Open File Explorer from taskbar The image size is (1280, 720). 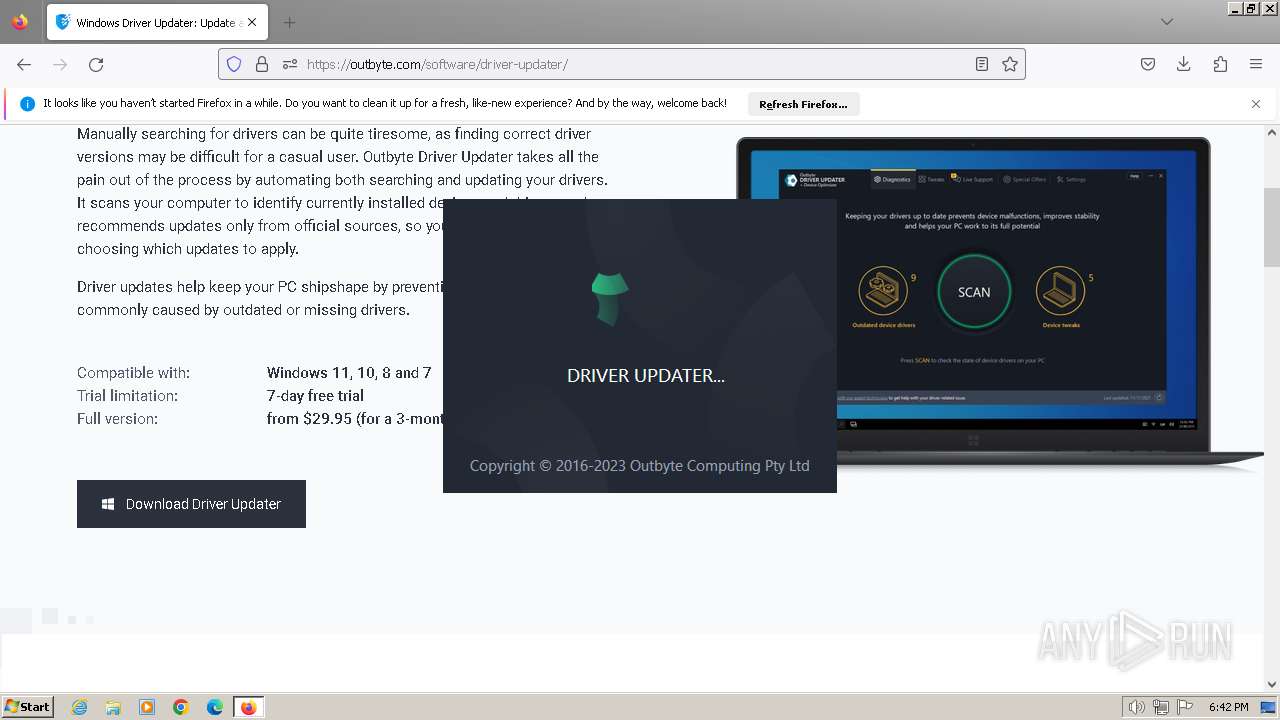(113, 707)
